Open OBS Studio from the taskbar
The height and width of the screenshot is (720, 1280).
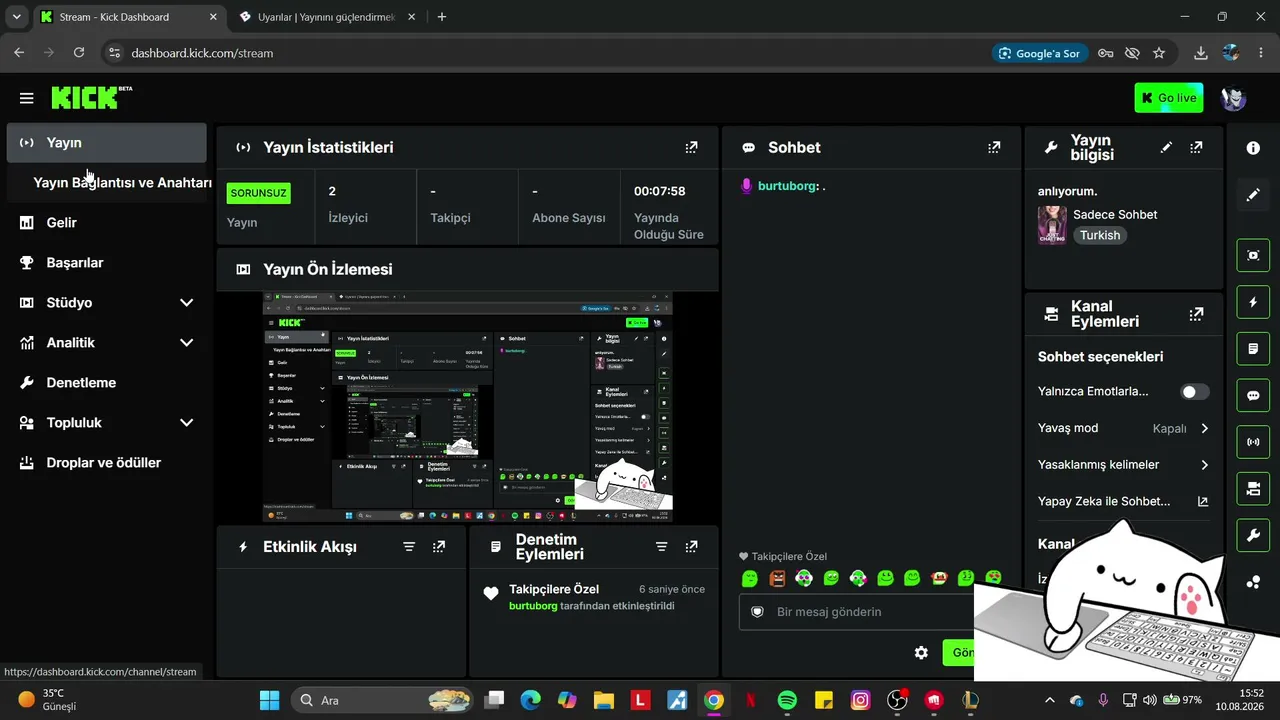(x=897, y=700)
